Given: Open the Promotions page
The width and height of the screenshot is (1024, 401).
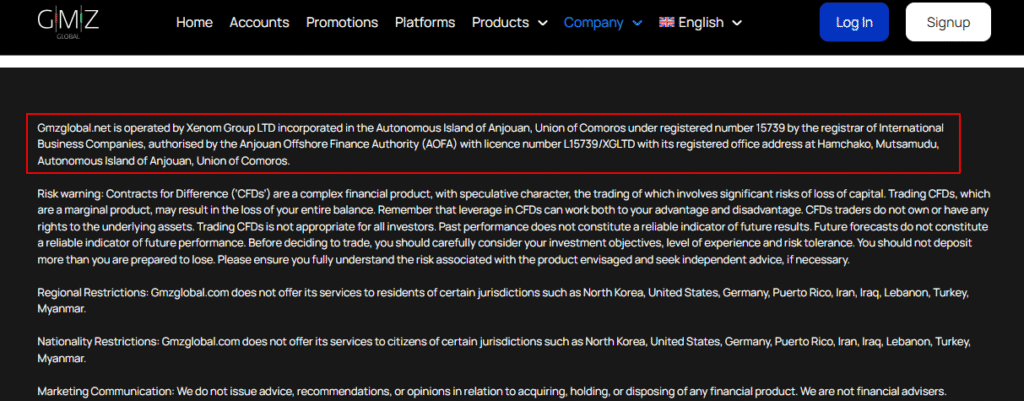Looking at the screenshot, I should [x=342, y=22].
